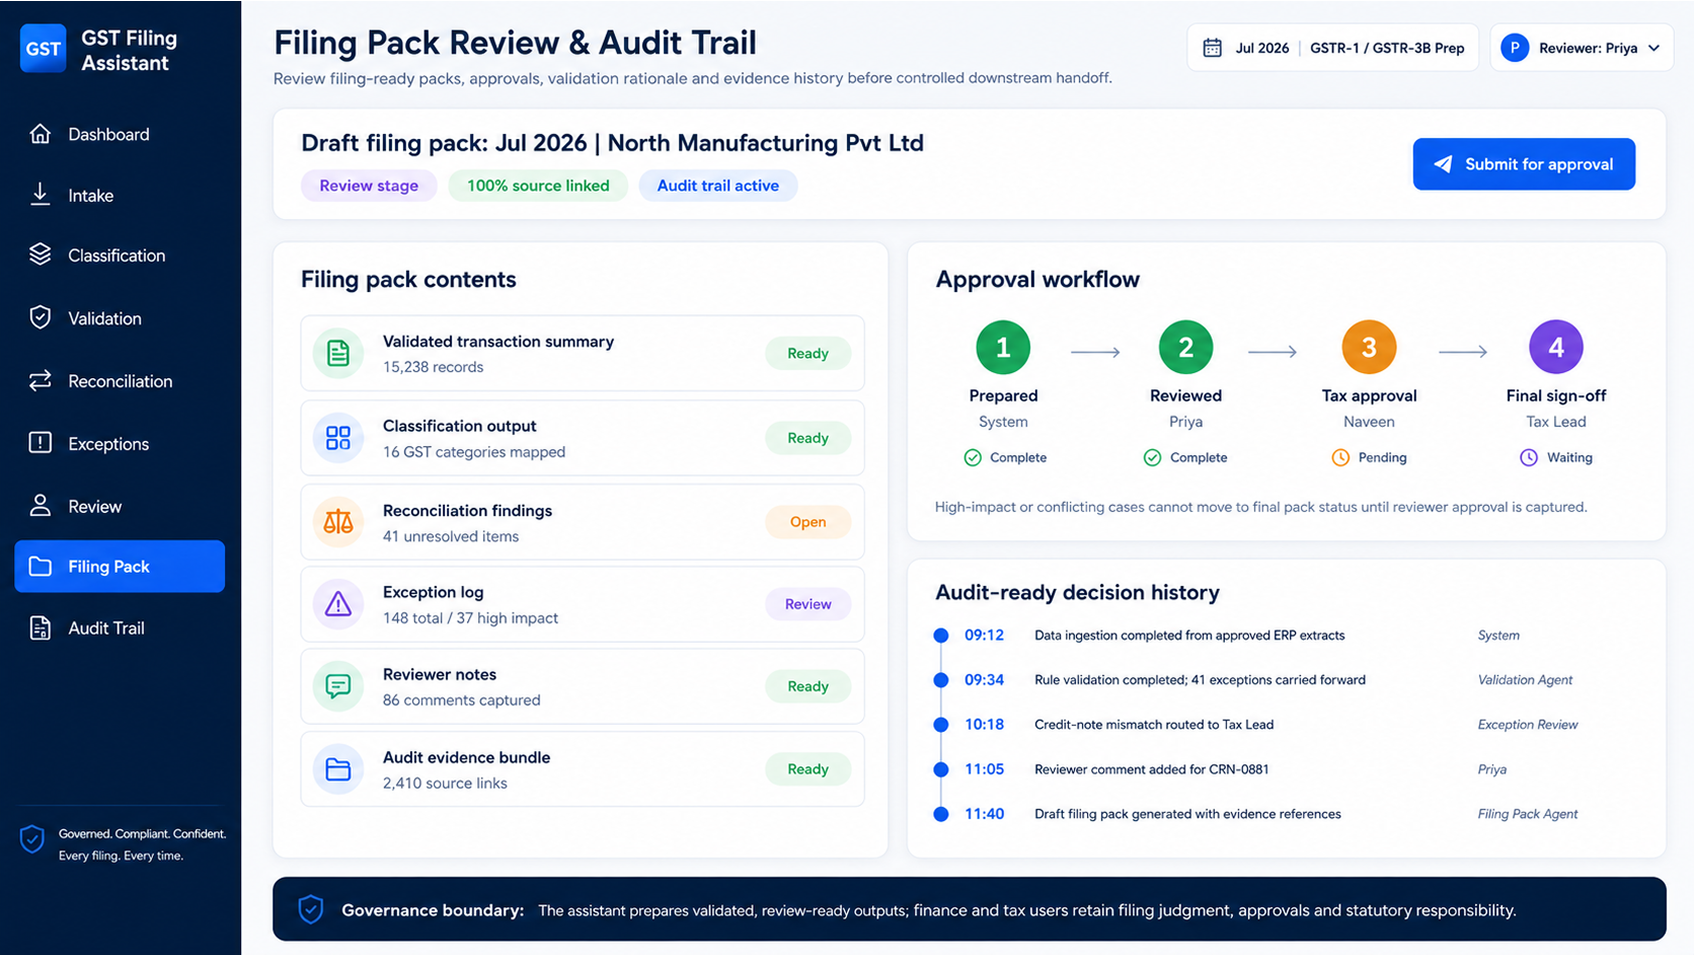The image size is (1694, 956).
Task: Select the Reconciliation findings title
Action: (x=467, y=510)
